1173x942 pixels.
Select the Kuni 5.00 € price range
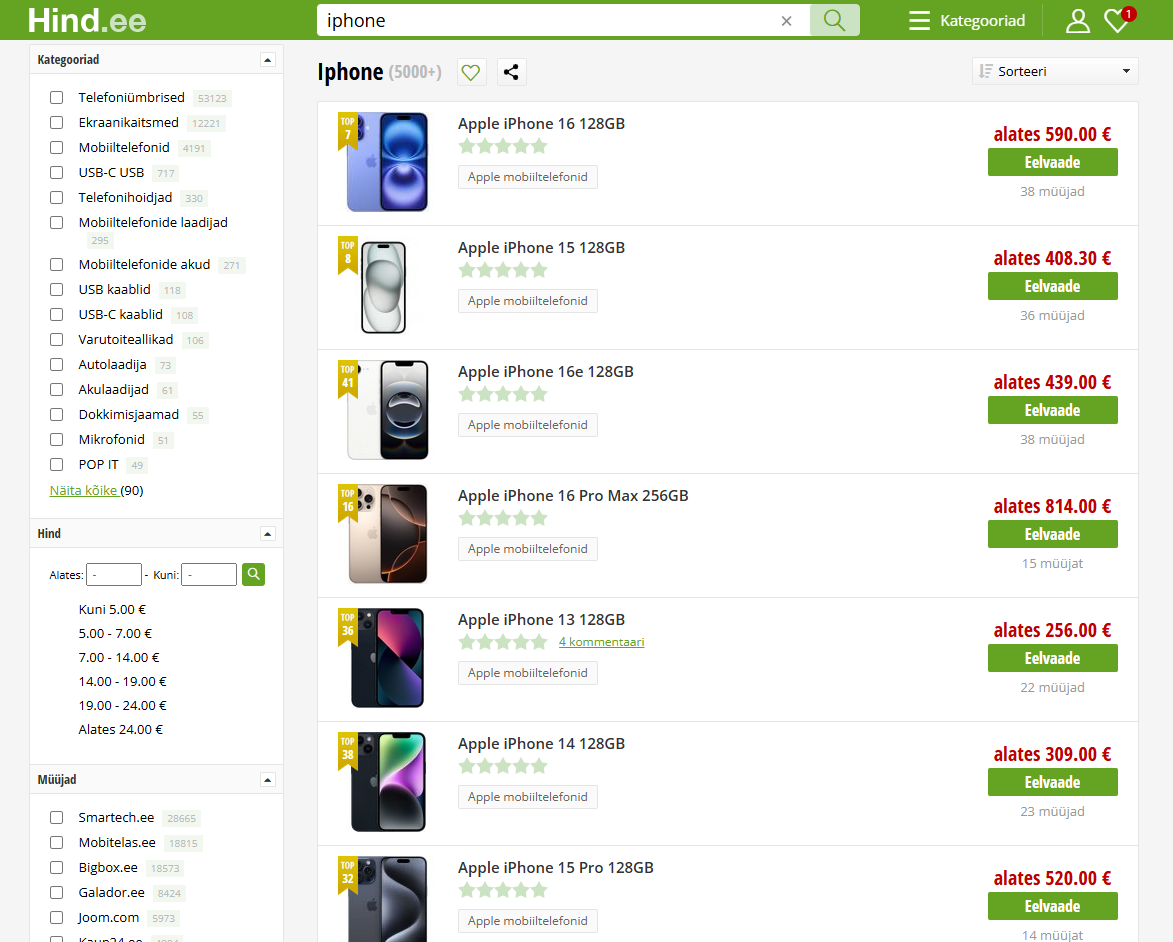click(112, 610)
